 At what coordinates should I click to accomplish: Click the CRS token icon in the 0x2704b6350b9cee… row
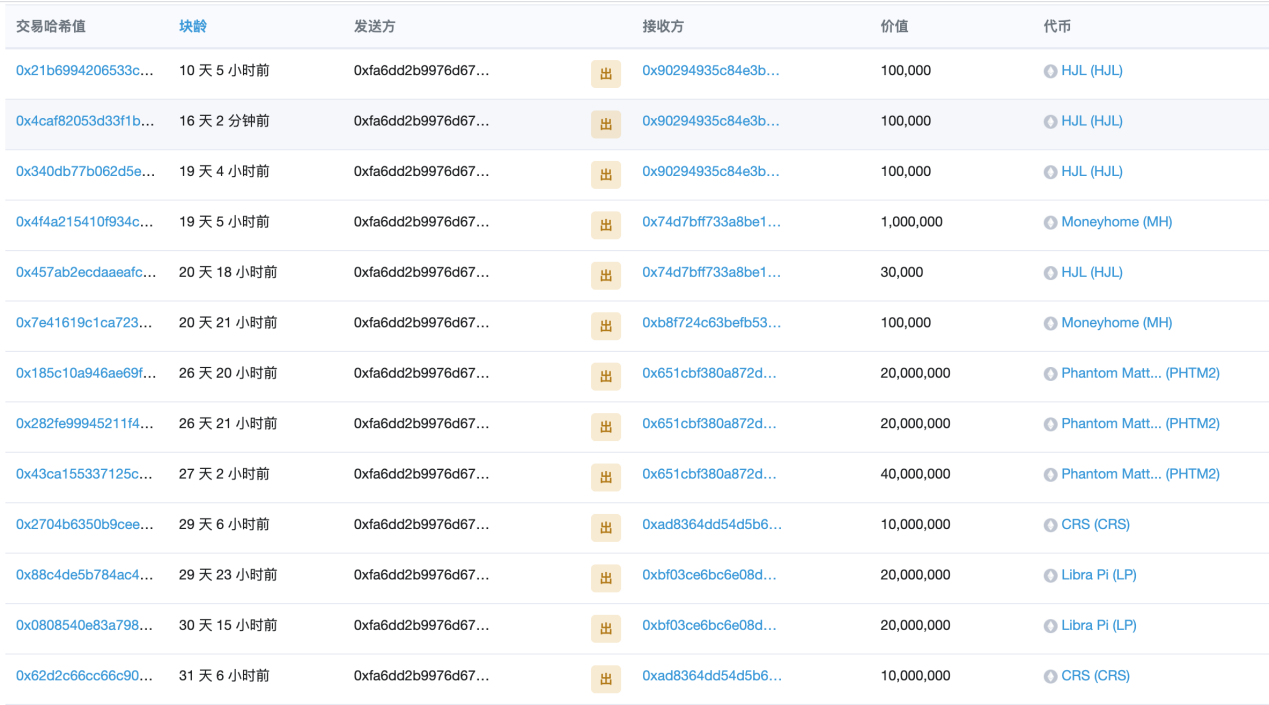1050,524
